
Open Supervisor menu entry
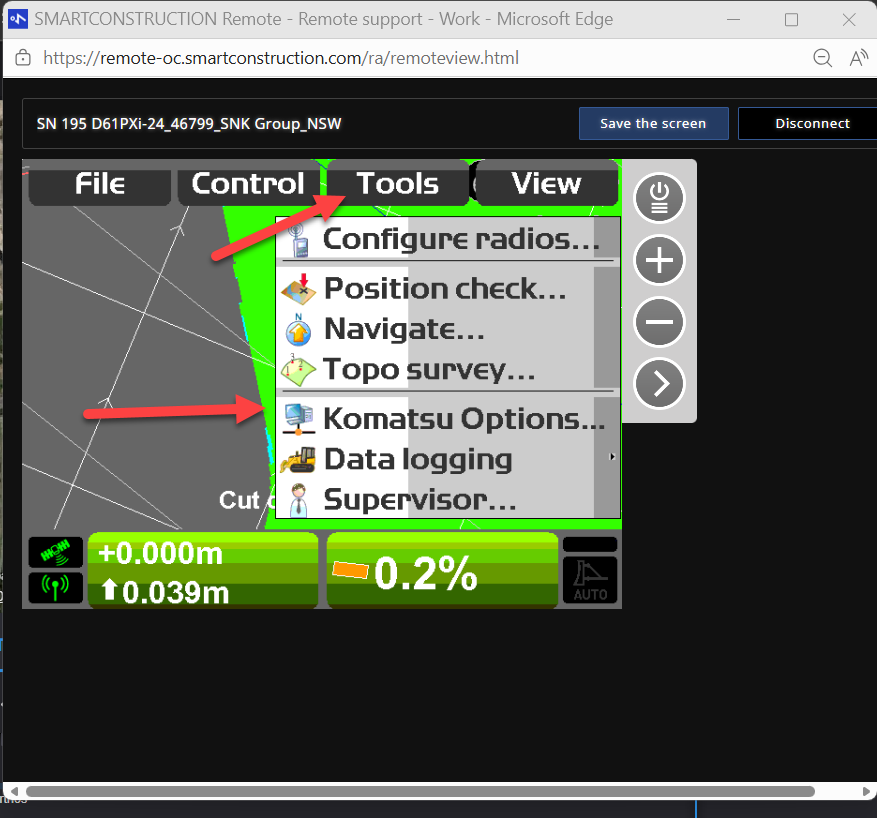tap(448, 499)
